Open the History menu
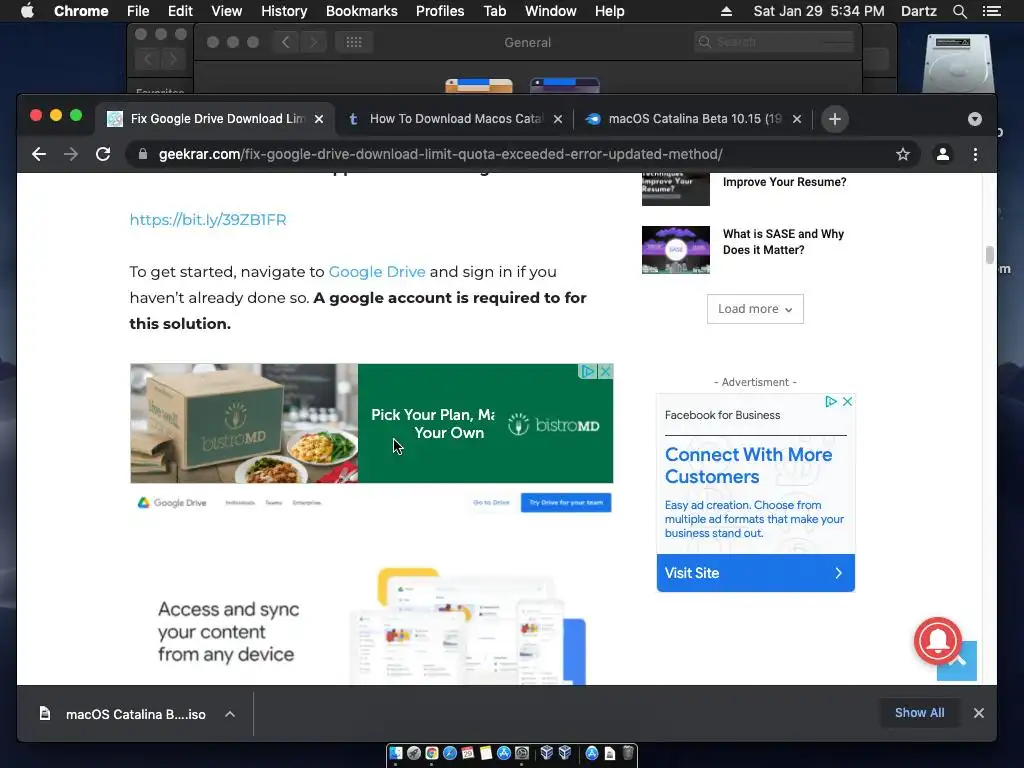1024x768 pixels. coord(283,11)
